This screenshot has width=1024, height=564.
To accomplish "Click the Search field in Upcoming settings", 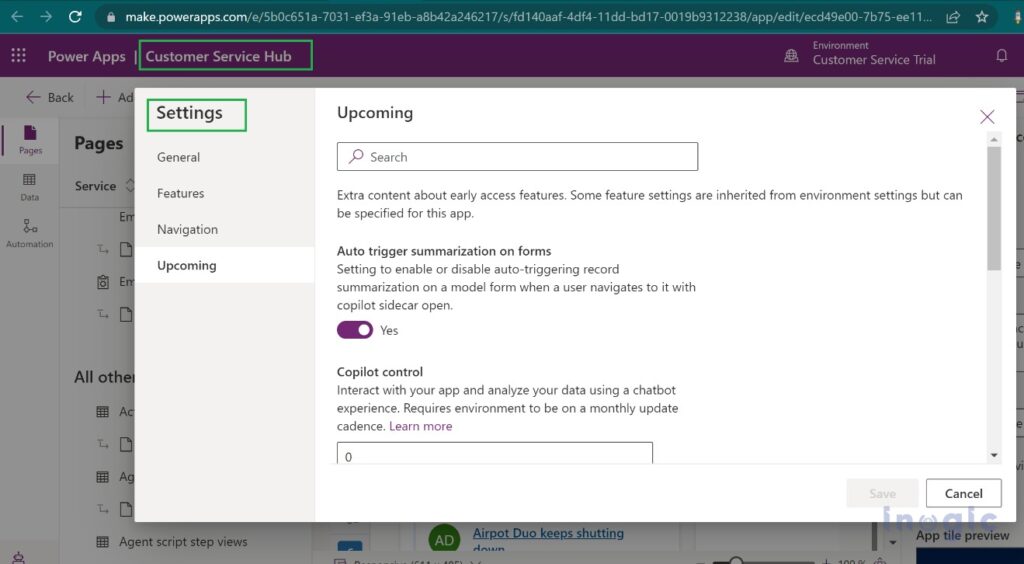I will [517, 157].
